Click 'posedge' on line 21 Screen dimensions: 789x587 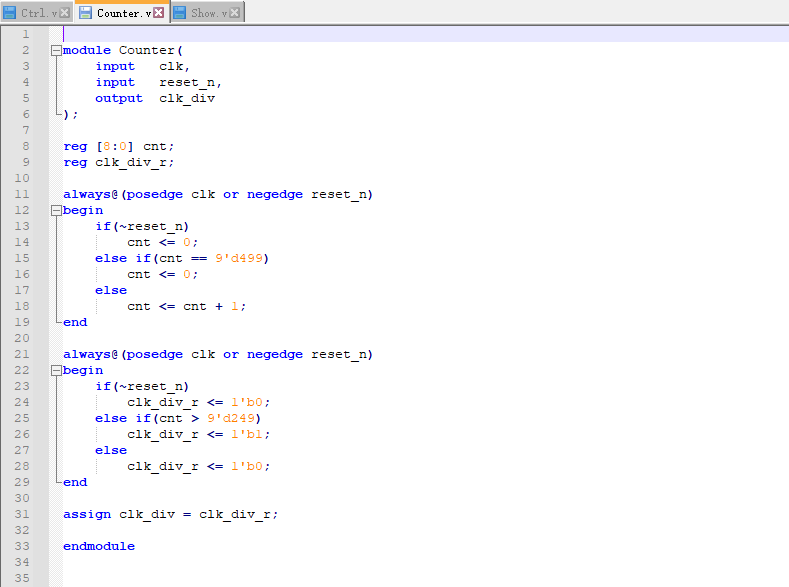[154, 355]
